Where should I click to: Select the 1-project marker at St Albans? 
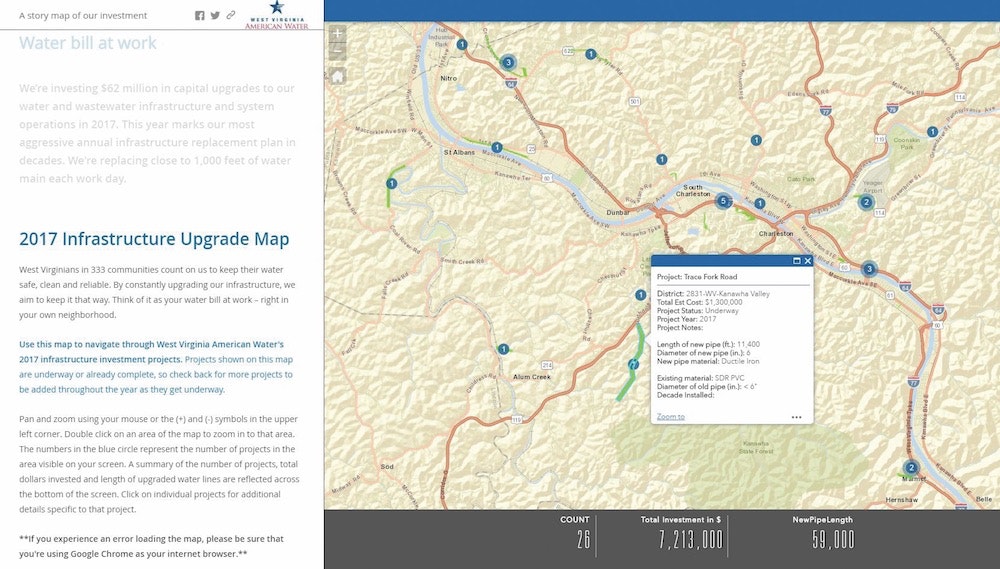(x=497, y=147)
